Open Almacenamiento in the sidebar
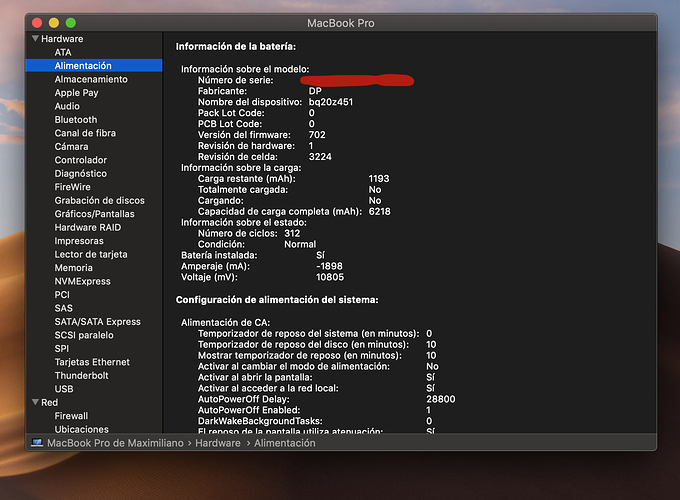680x500 pixels. (91, 79)
